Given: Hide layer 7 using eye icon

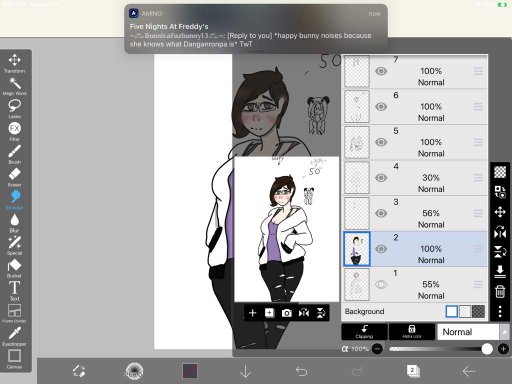Looking at the screenshot, I should click(381, 71).
